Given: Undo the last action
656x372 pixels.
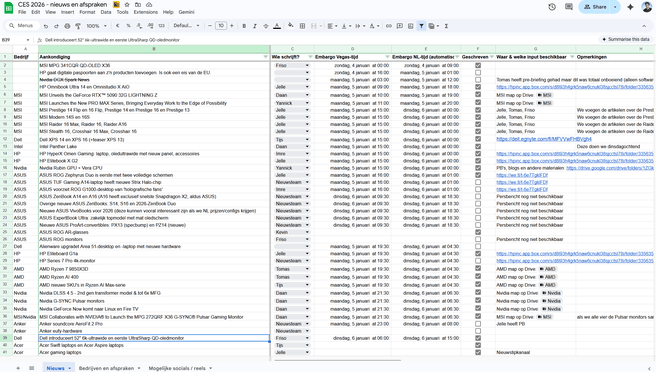Looking at the screenshot, I should 46,26.
